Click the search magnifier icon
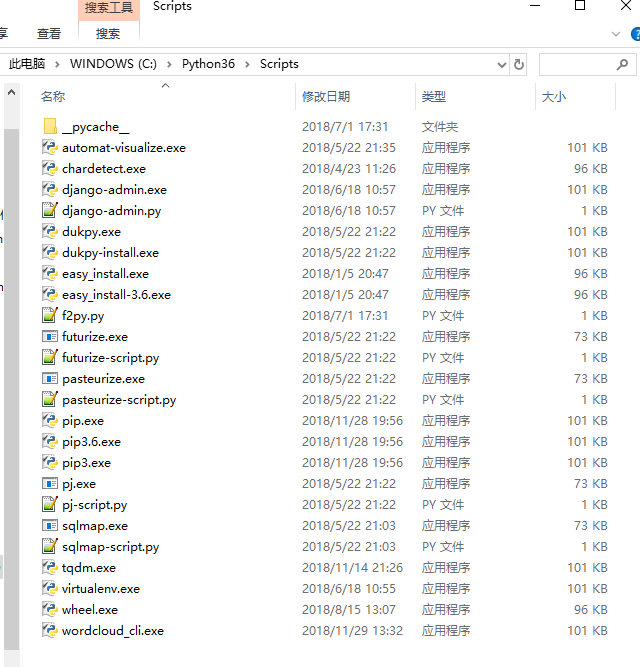The image size is (640, 667). 622,64
